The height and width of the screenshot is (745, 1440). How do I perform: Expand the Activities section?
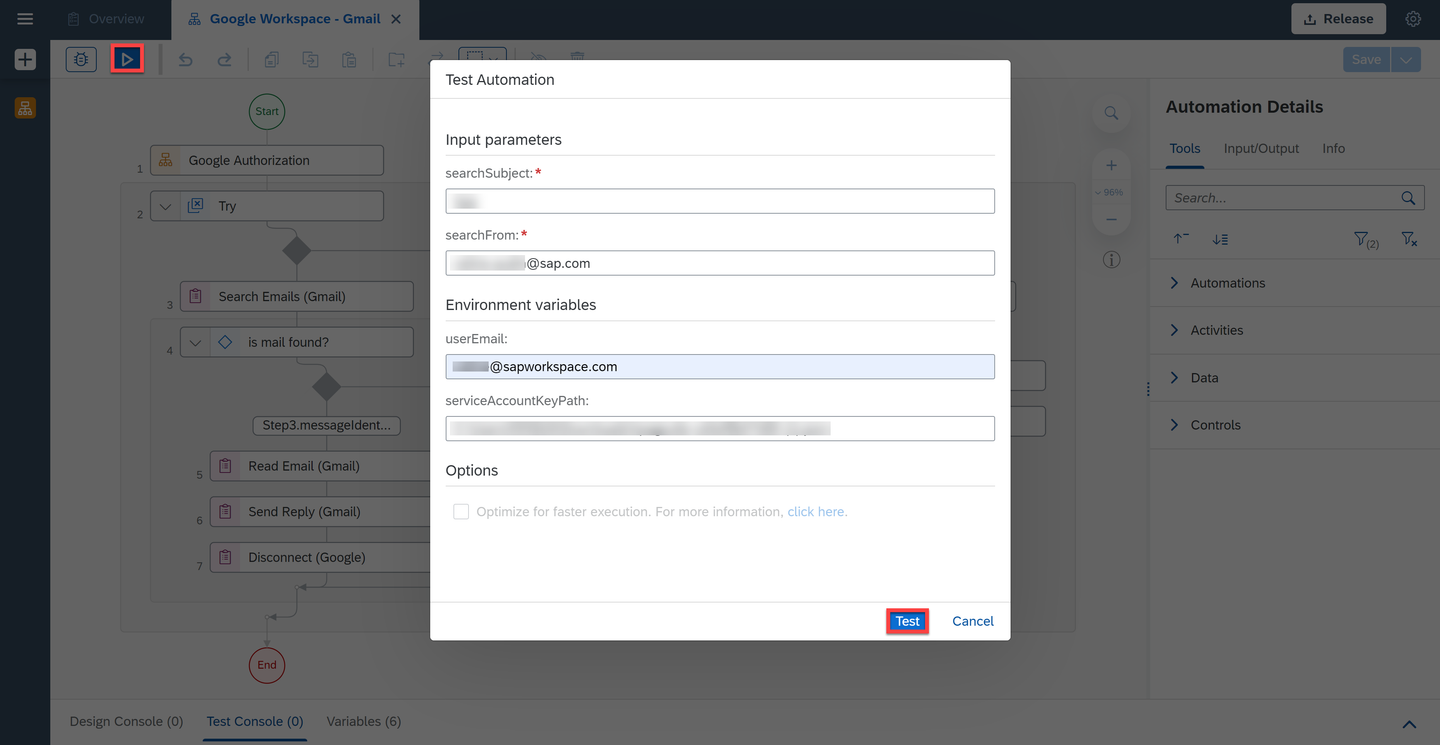coord(1174,330)
